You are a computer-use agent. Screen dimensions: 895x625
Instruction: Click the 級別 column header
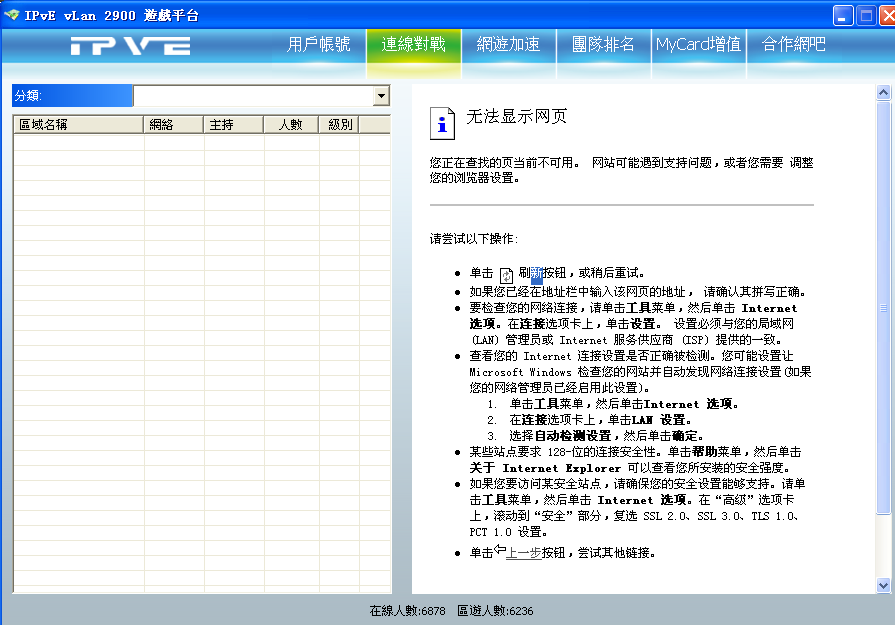coord(339,125)
